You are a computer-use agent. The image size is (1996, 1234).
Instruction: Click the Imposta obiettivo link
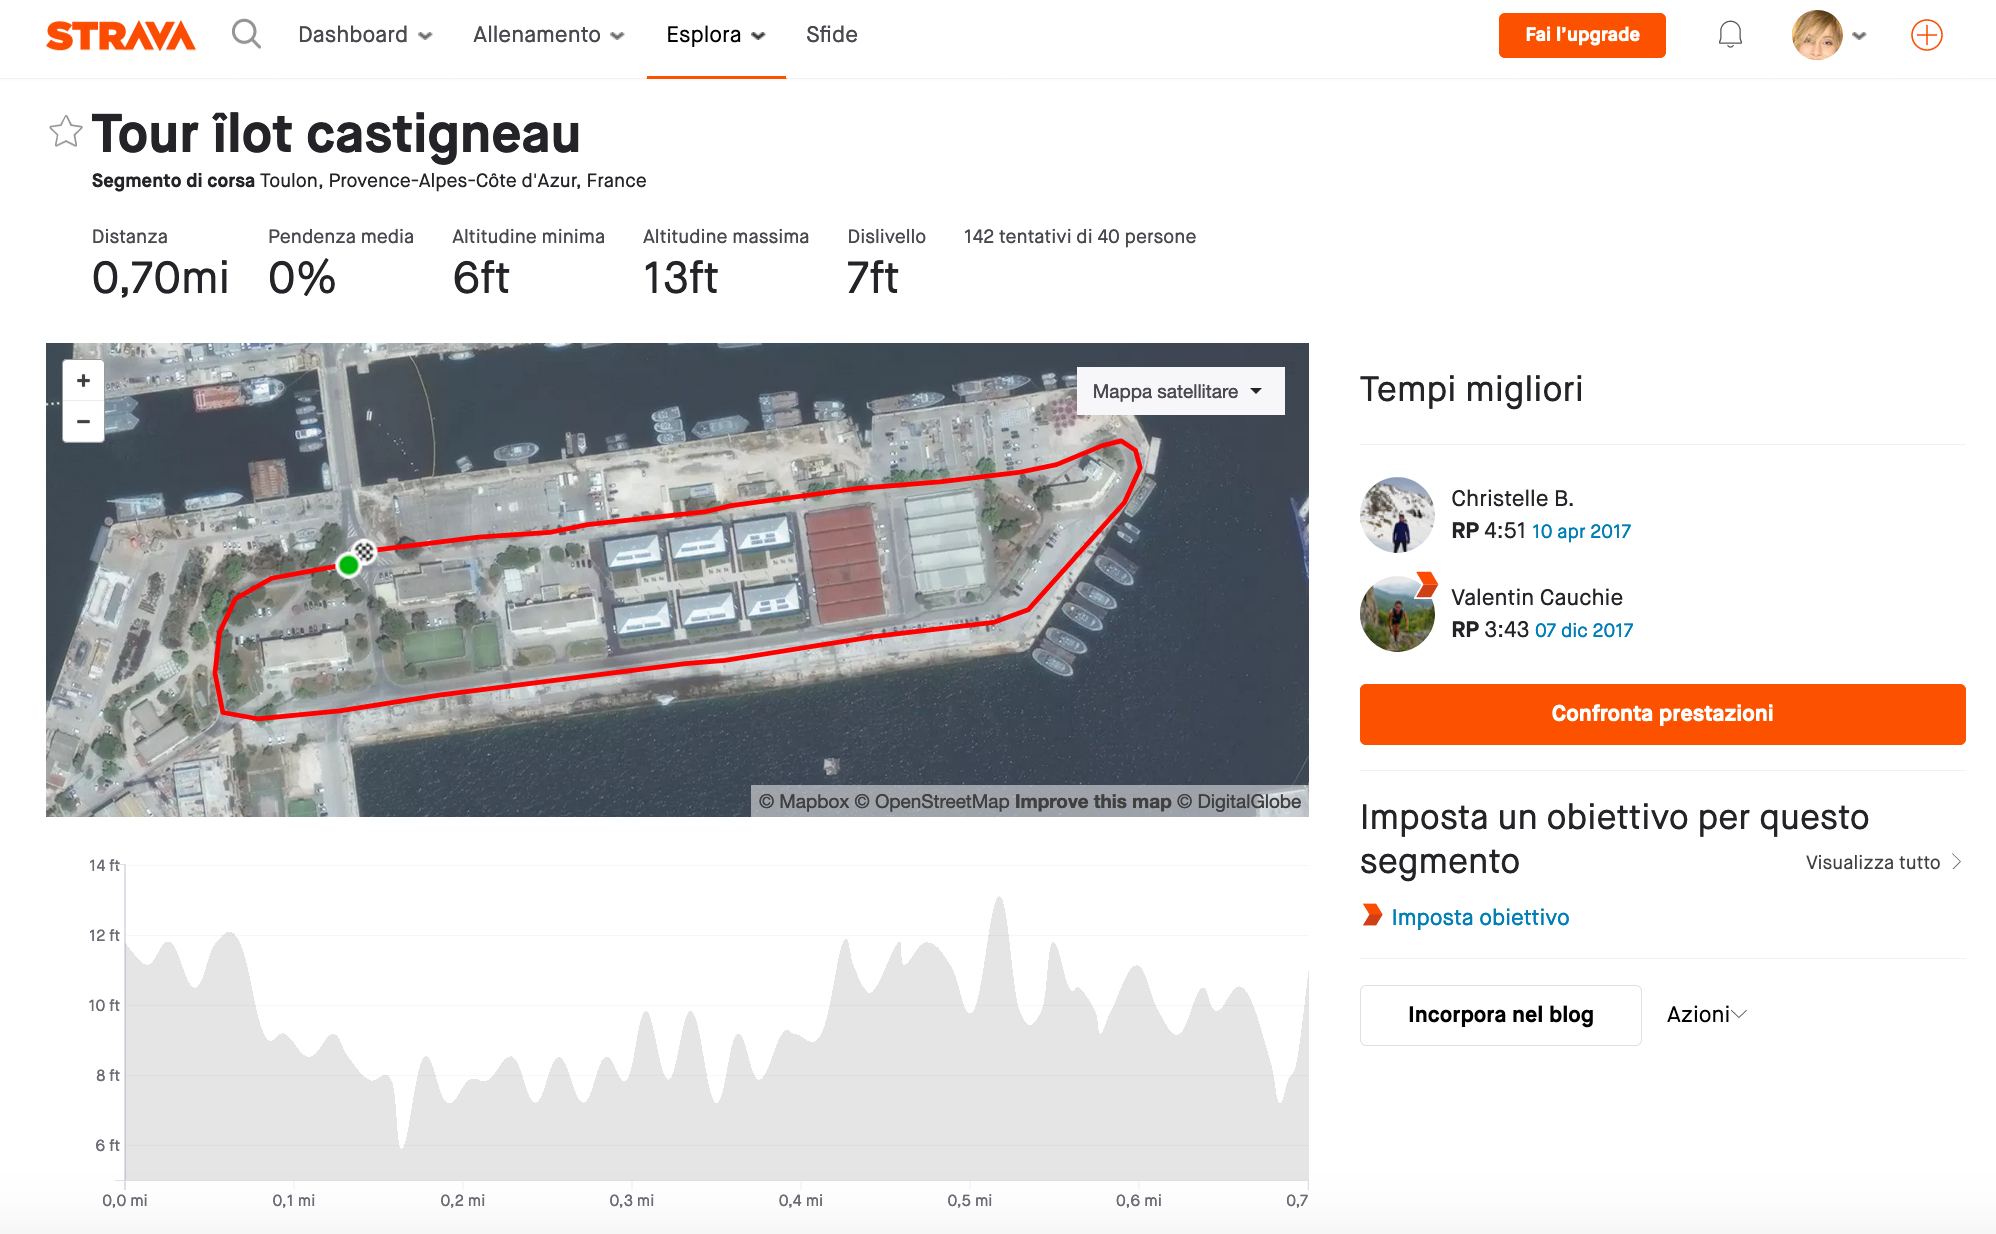(1480, 917)
